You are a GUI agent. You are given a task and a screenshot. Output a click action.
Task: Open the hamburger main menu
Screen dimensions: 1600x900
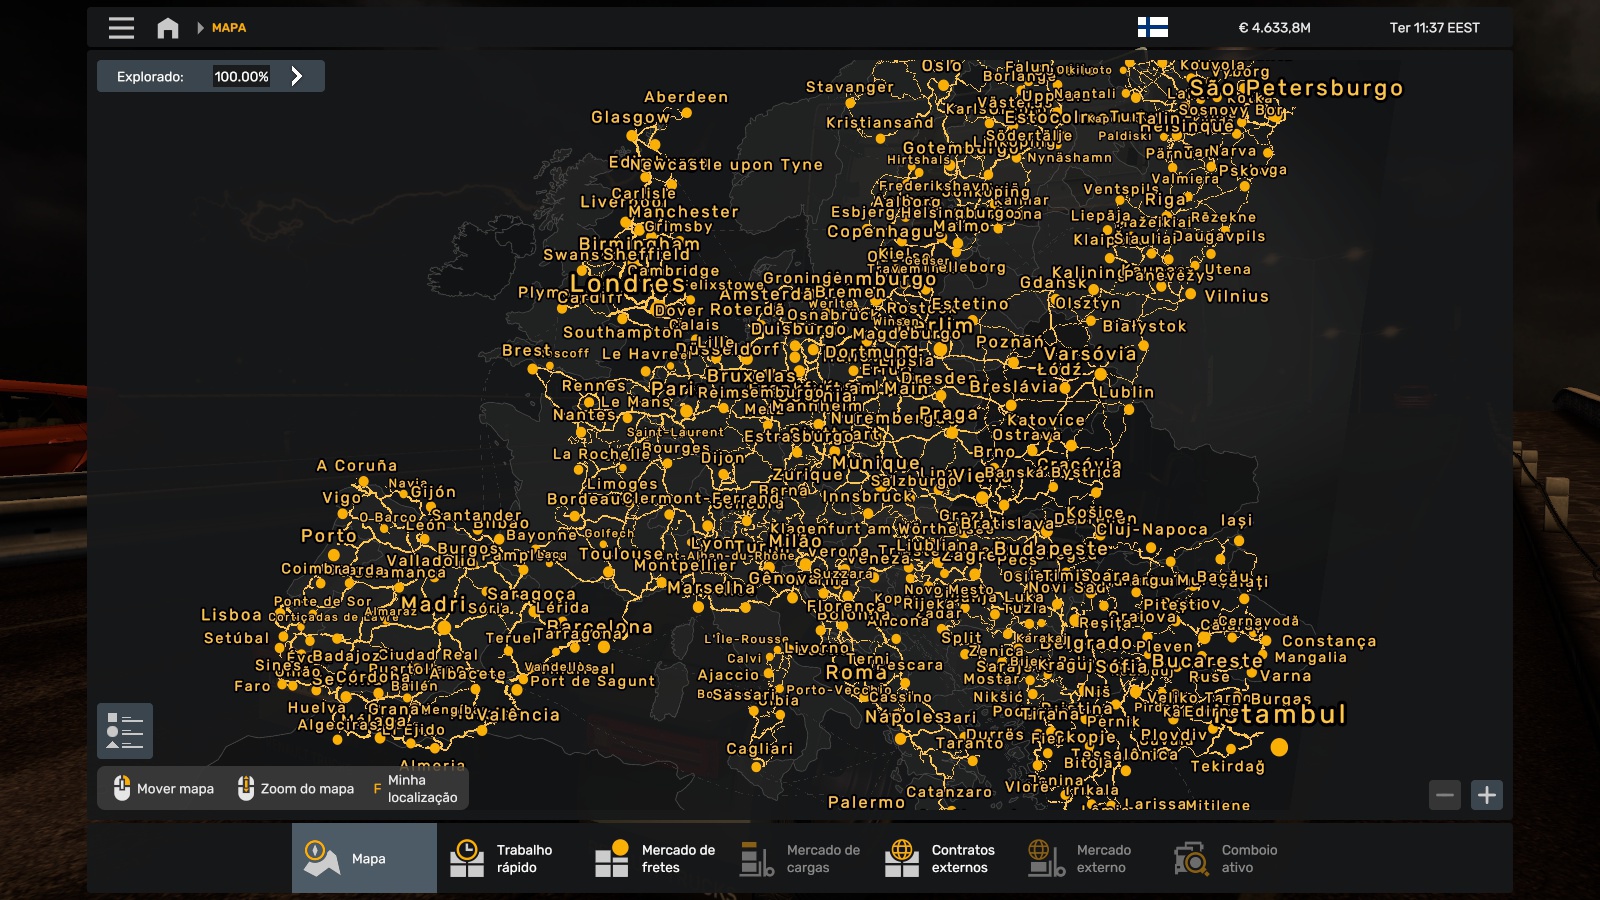(x=121, y=28)
